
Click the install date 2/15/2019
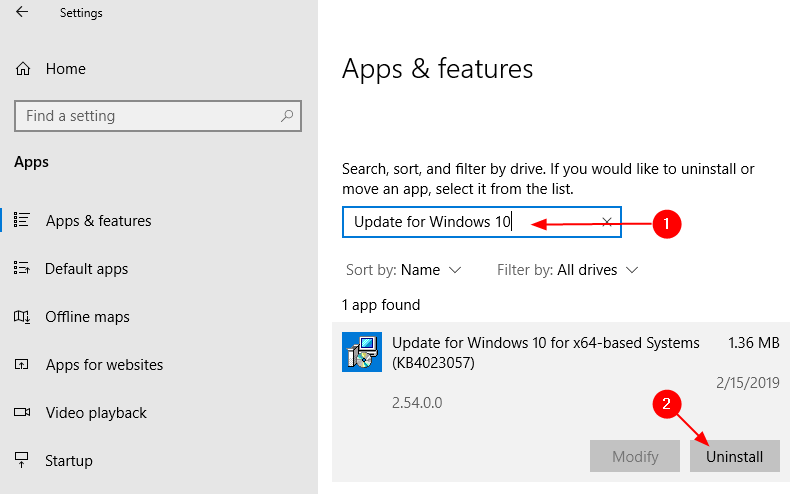pyautogui.click(x=748, y=382)
